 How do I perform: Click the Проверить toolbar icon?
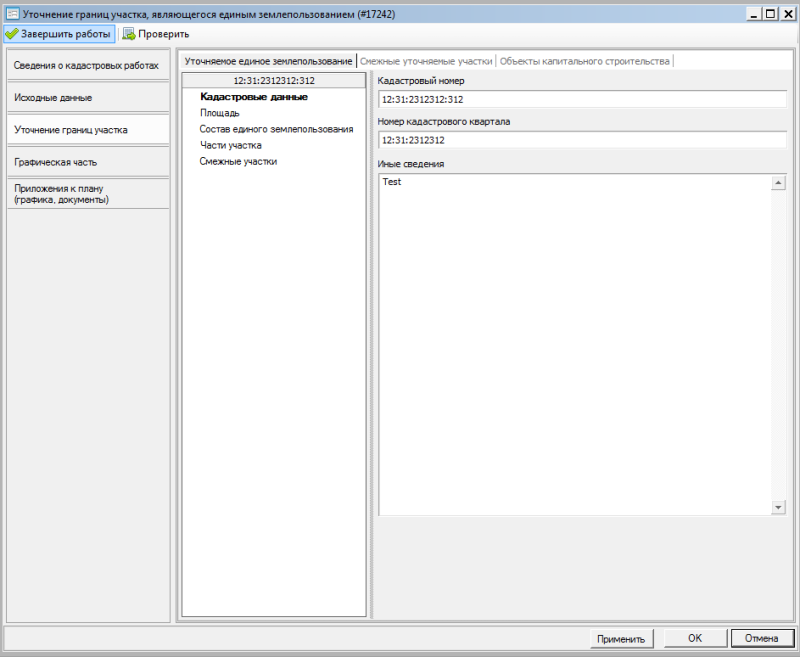(x=129, y=34)
